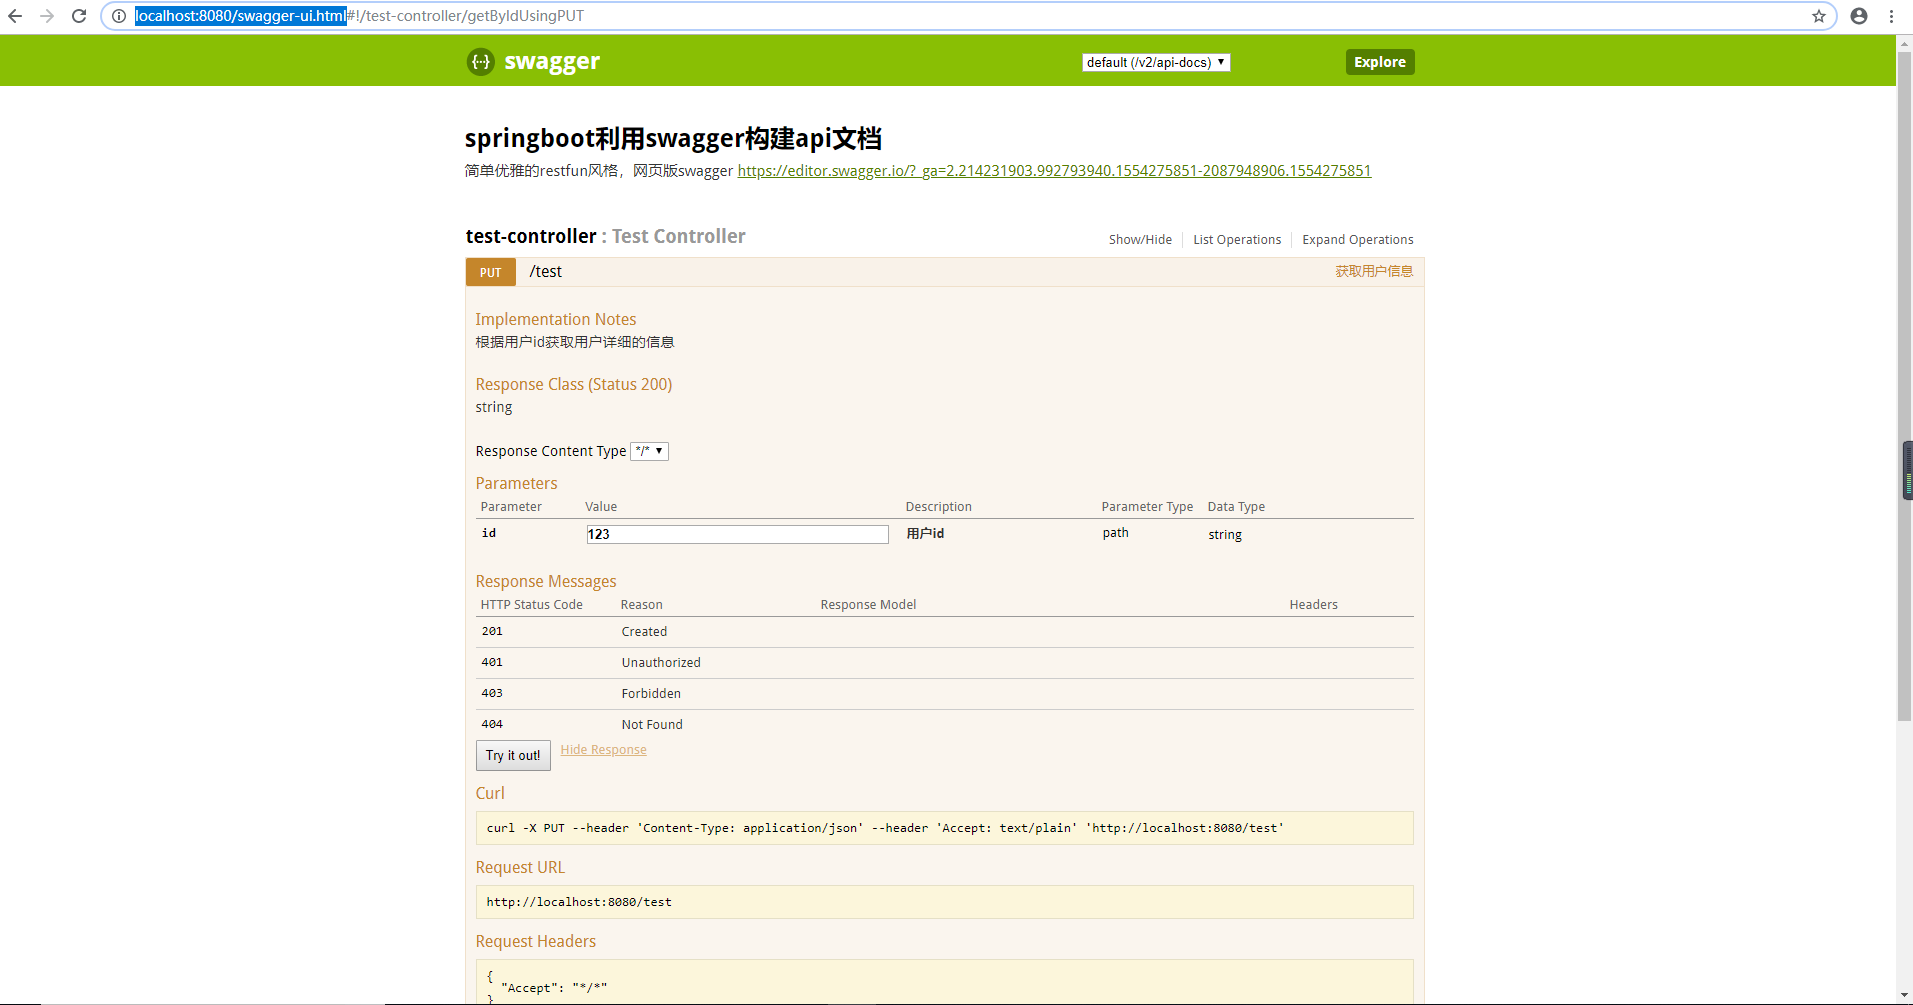Image resolution: width=1913 pixels, height=1005 pixels.
Task: Click the Not Found reason cell
Action: click(x=652, y=724)
